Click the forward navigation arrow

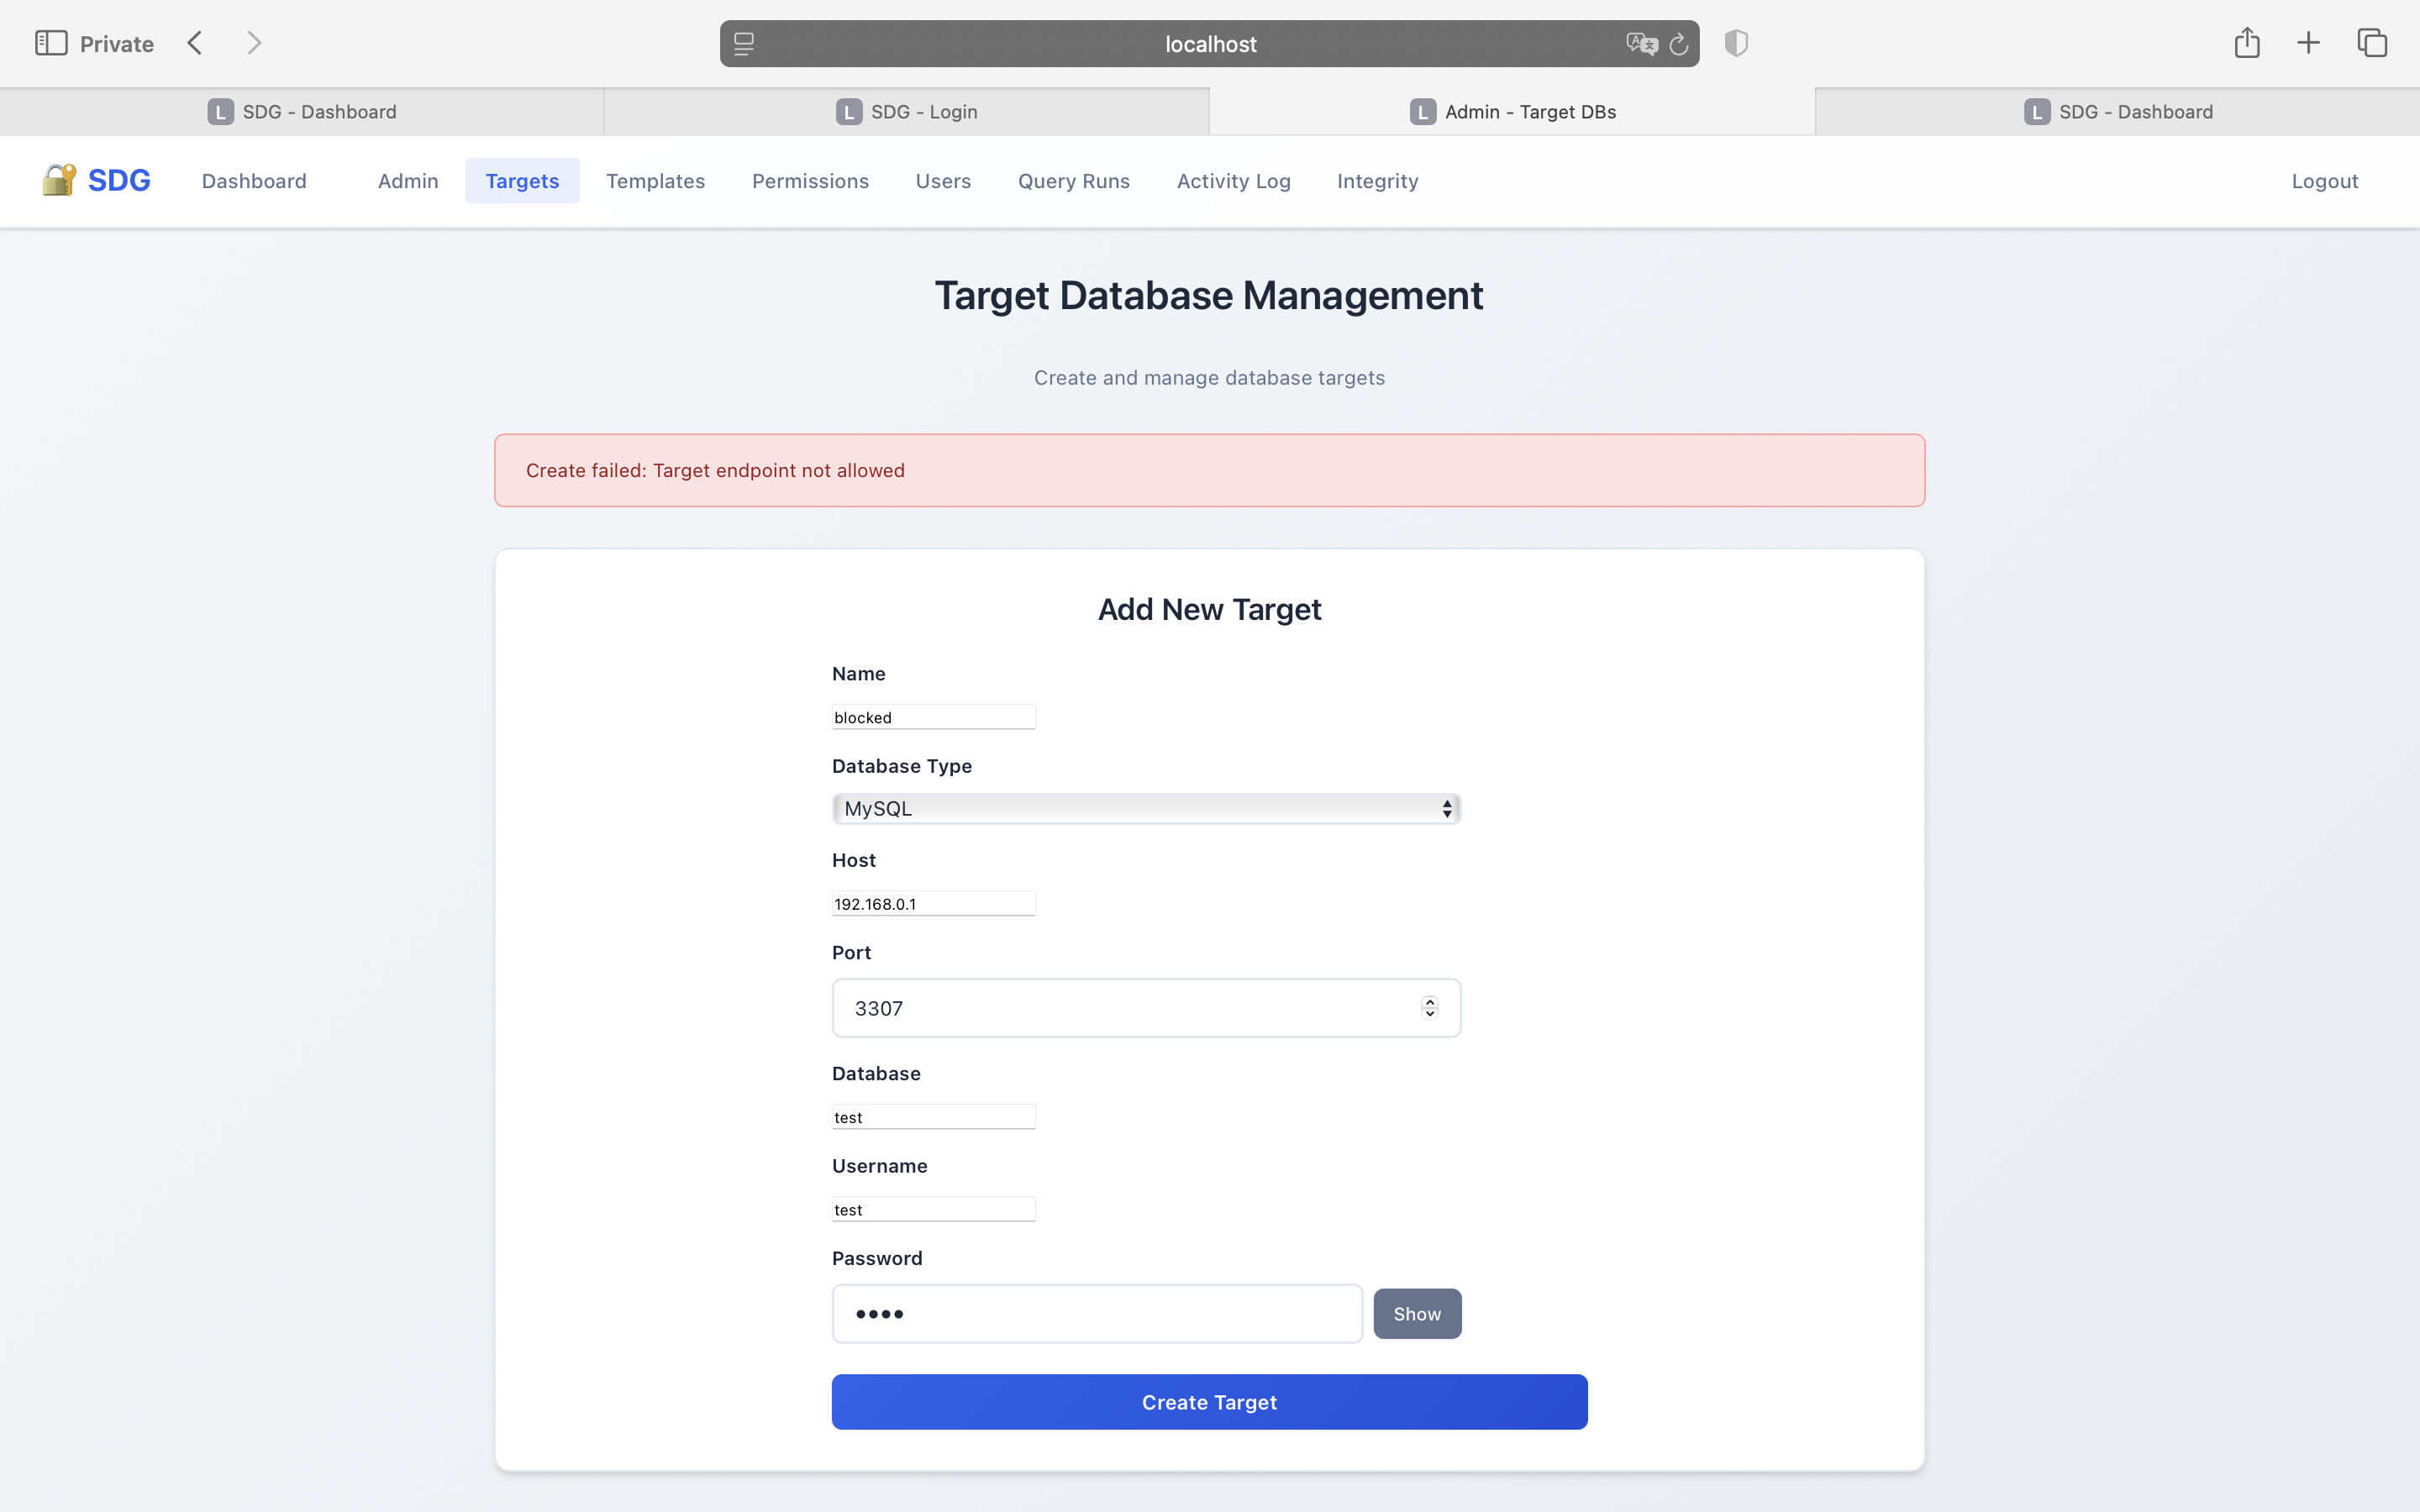pos(254,43)
